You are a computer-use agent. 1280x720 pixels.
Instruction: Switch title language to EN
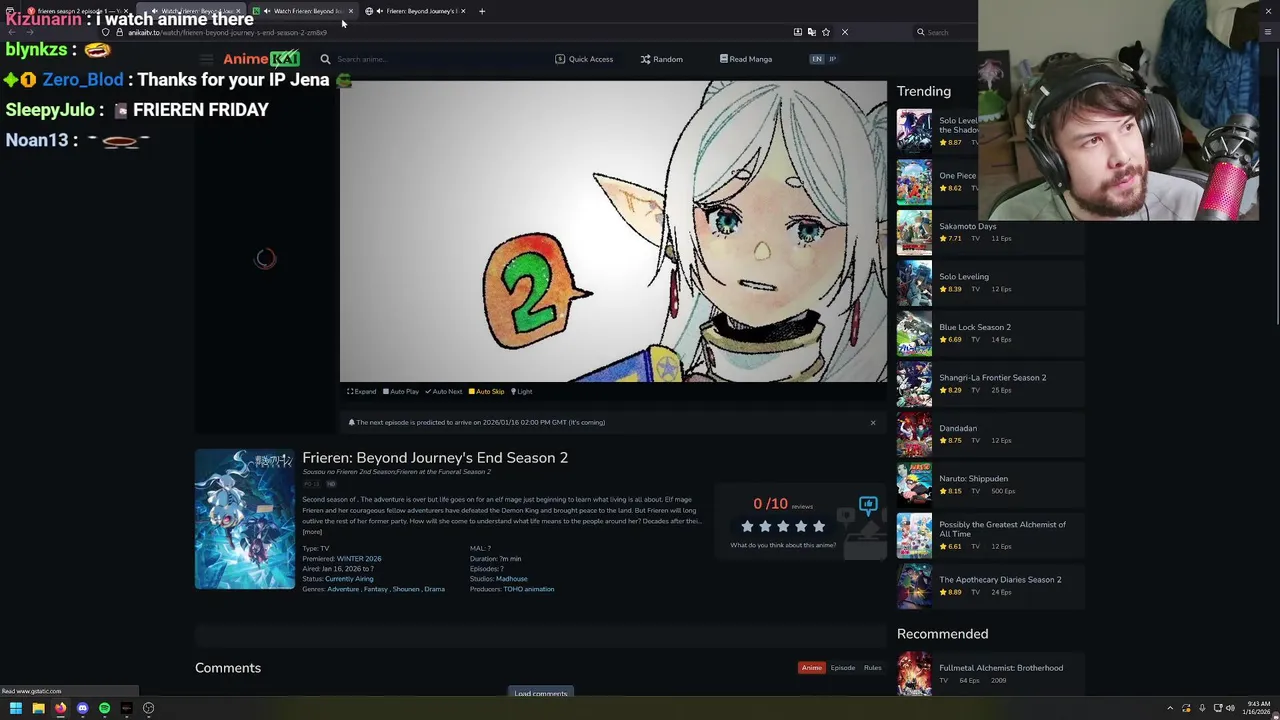pos(816,59)
